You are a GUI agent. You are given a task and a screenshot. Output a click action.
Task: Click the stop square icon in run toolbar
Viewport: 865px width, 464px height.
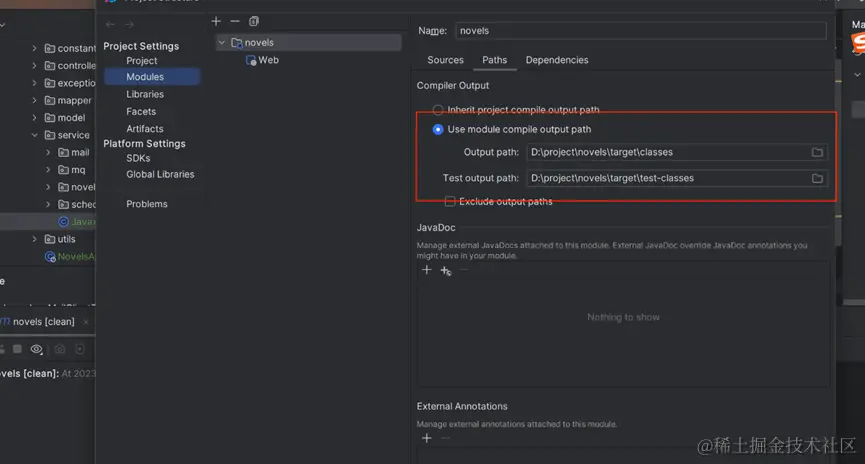(17, 349)
